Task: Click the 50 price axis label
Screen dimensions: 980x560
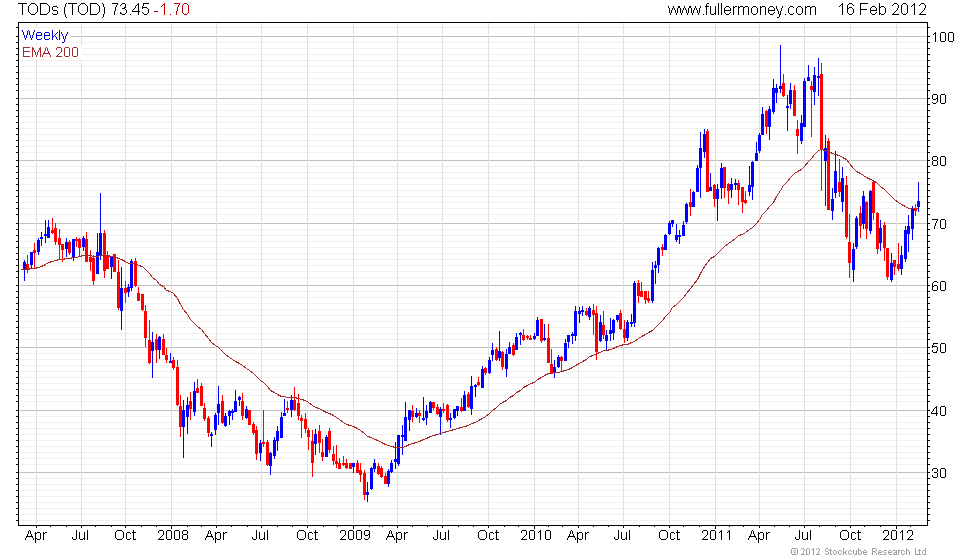Action: pos(939,348)
